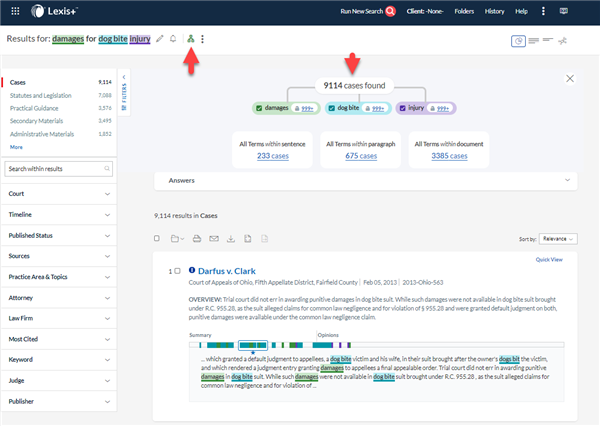
Task: Select Administrative Materials category
Action: (x=42, y=134)
